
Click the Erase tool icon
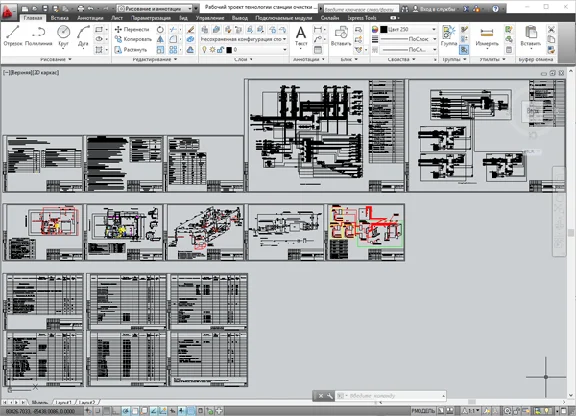click(190, 29)
